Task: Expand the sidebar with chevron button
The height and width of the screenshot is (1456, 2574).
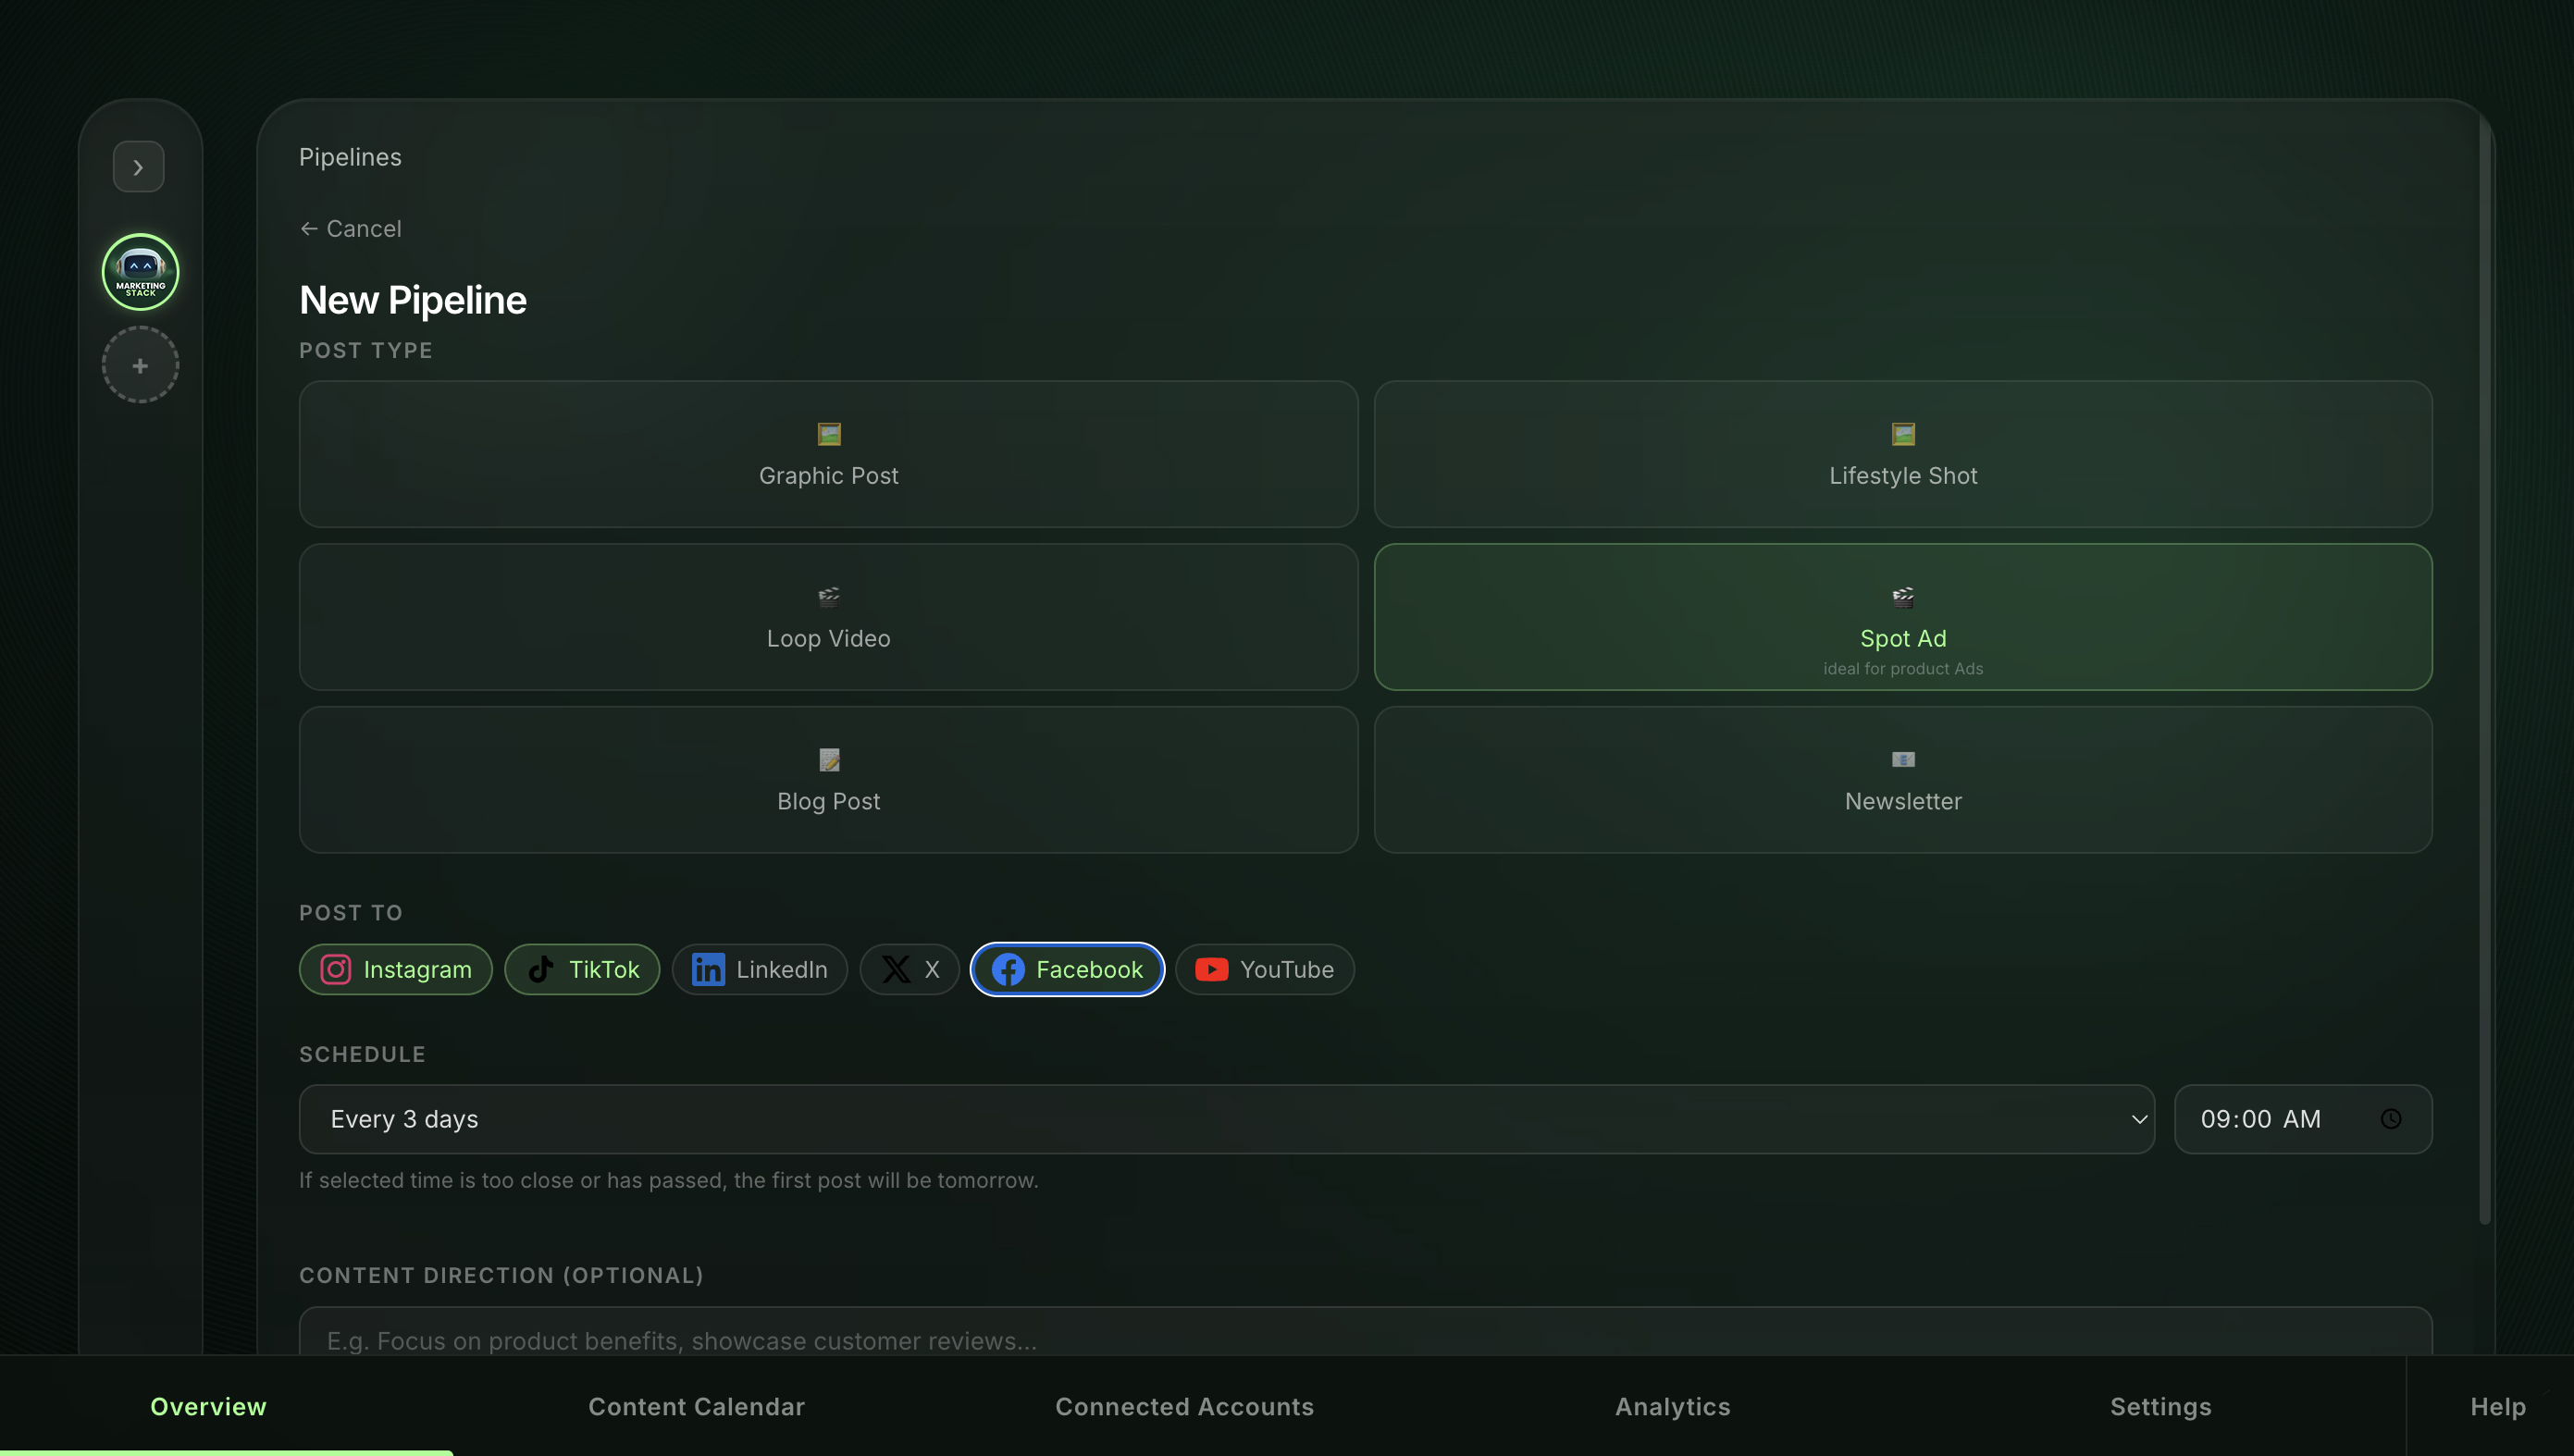Action: click(x=139, y=167)
